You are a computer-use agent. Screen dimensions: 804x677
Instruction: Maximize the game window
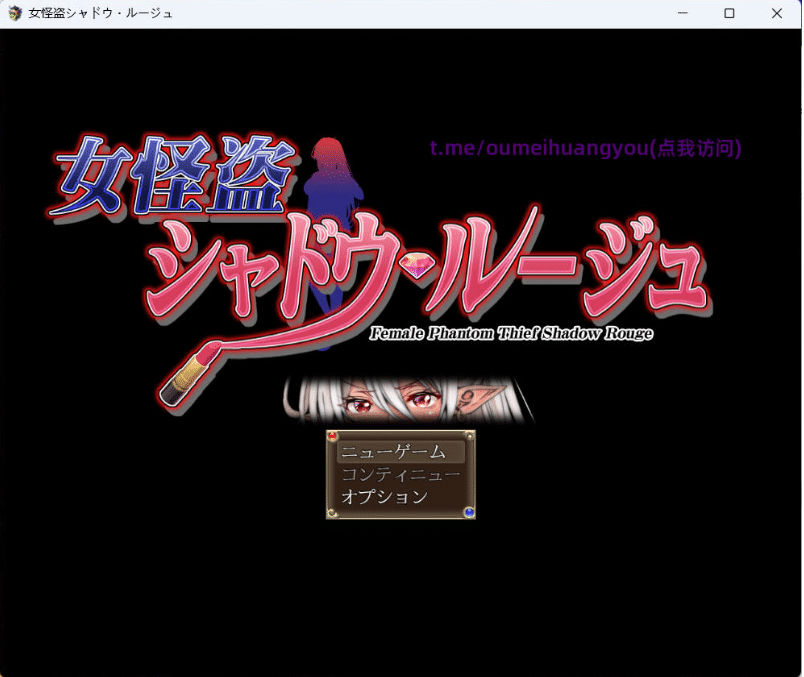click(729, 13)
